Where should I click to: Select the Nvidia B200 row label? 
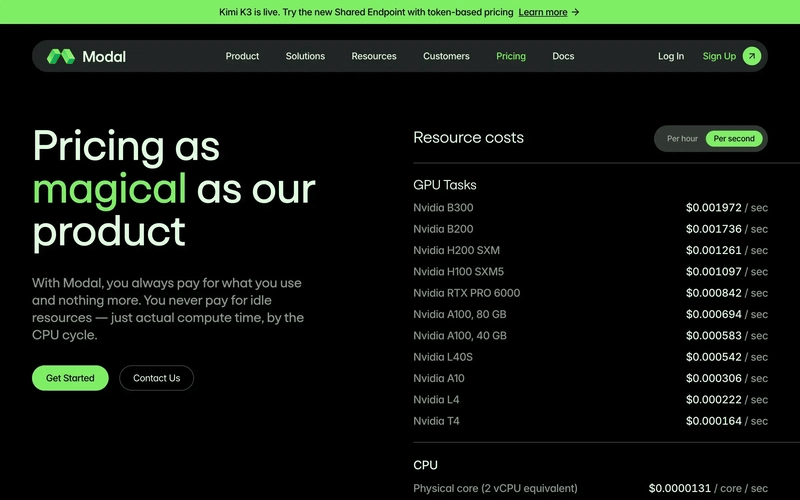[x=443, y=229]
